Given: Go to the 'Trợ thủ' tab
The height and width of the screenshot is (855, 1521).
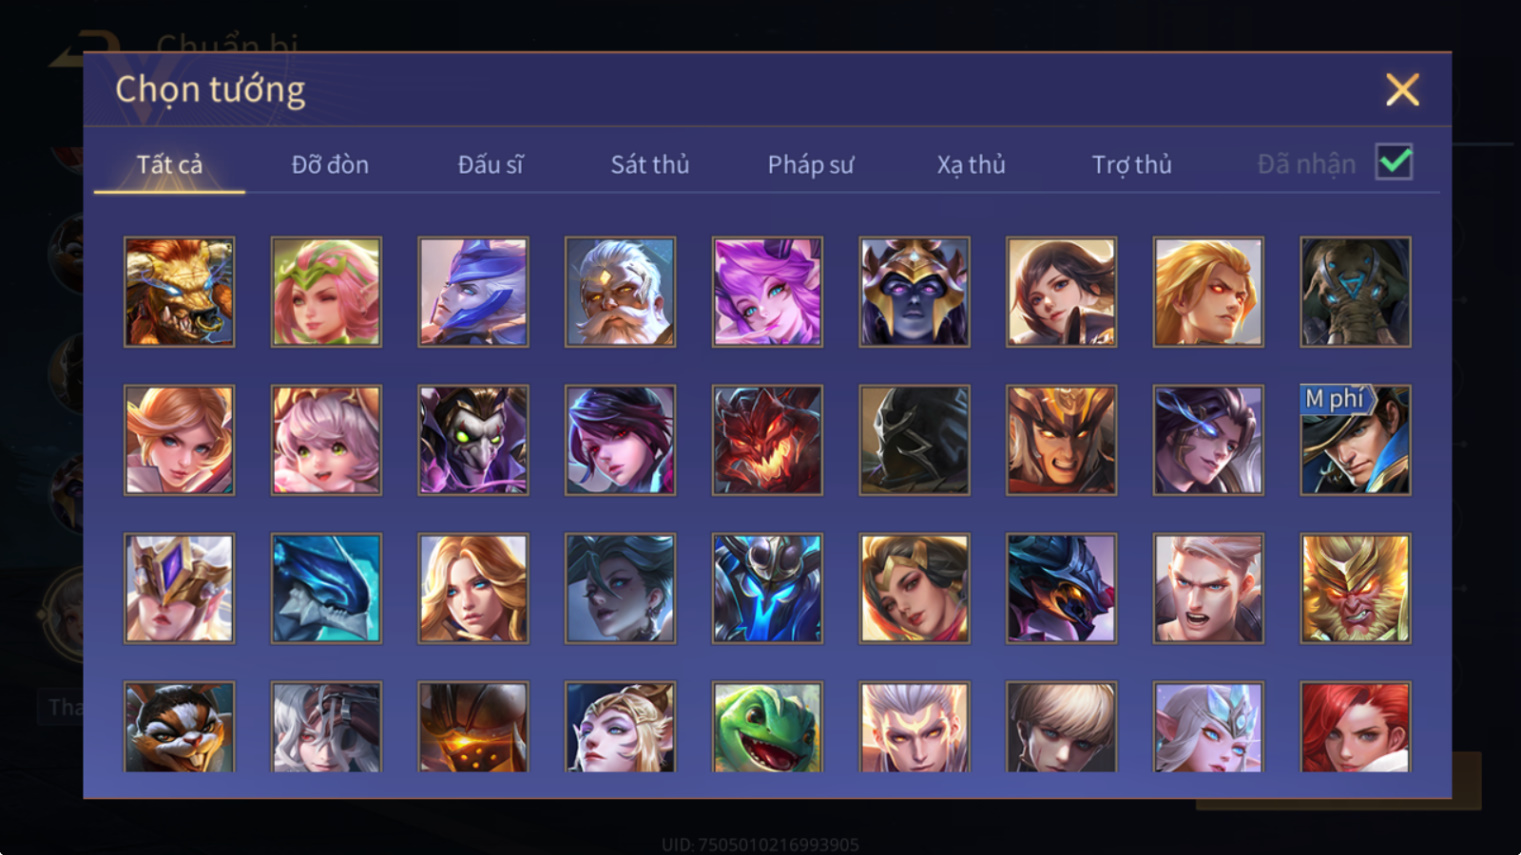Looking at the screenshot, I should [1131, 164].
